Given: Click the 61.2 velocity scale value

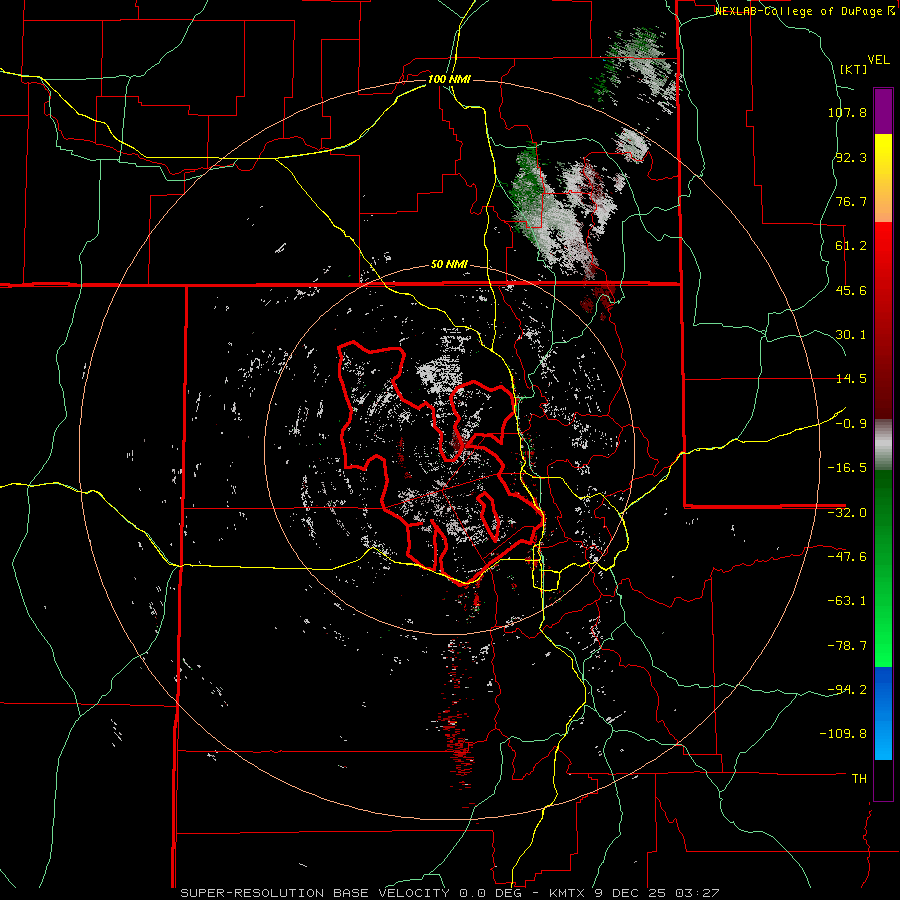Looking at the screenshot, I should tap(851, 246).
